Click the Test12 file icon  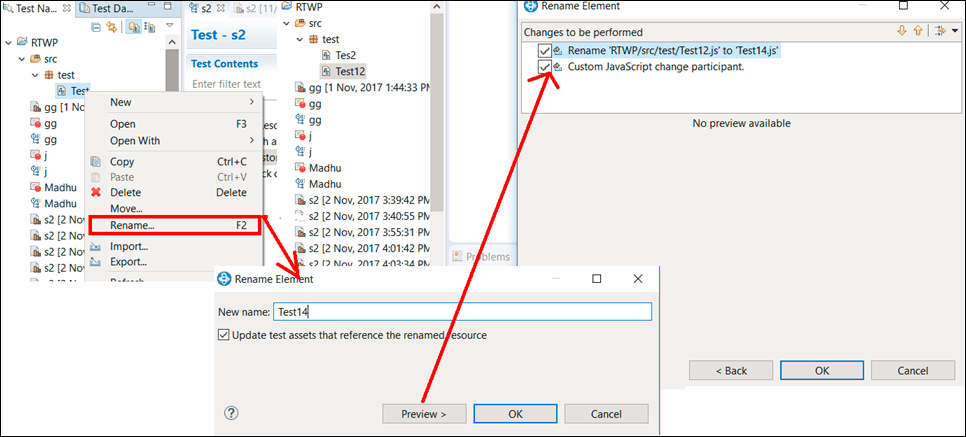coord(327,71)
